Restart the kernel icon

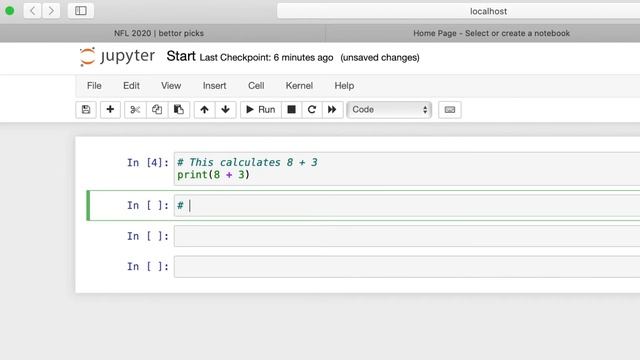point(312,110)
